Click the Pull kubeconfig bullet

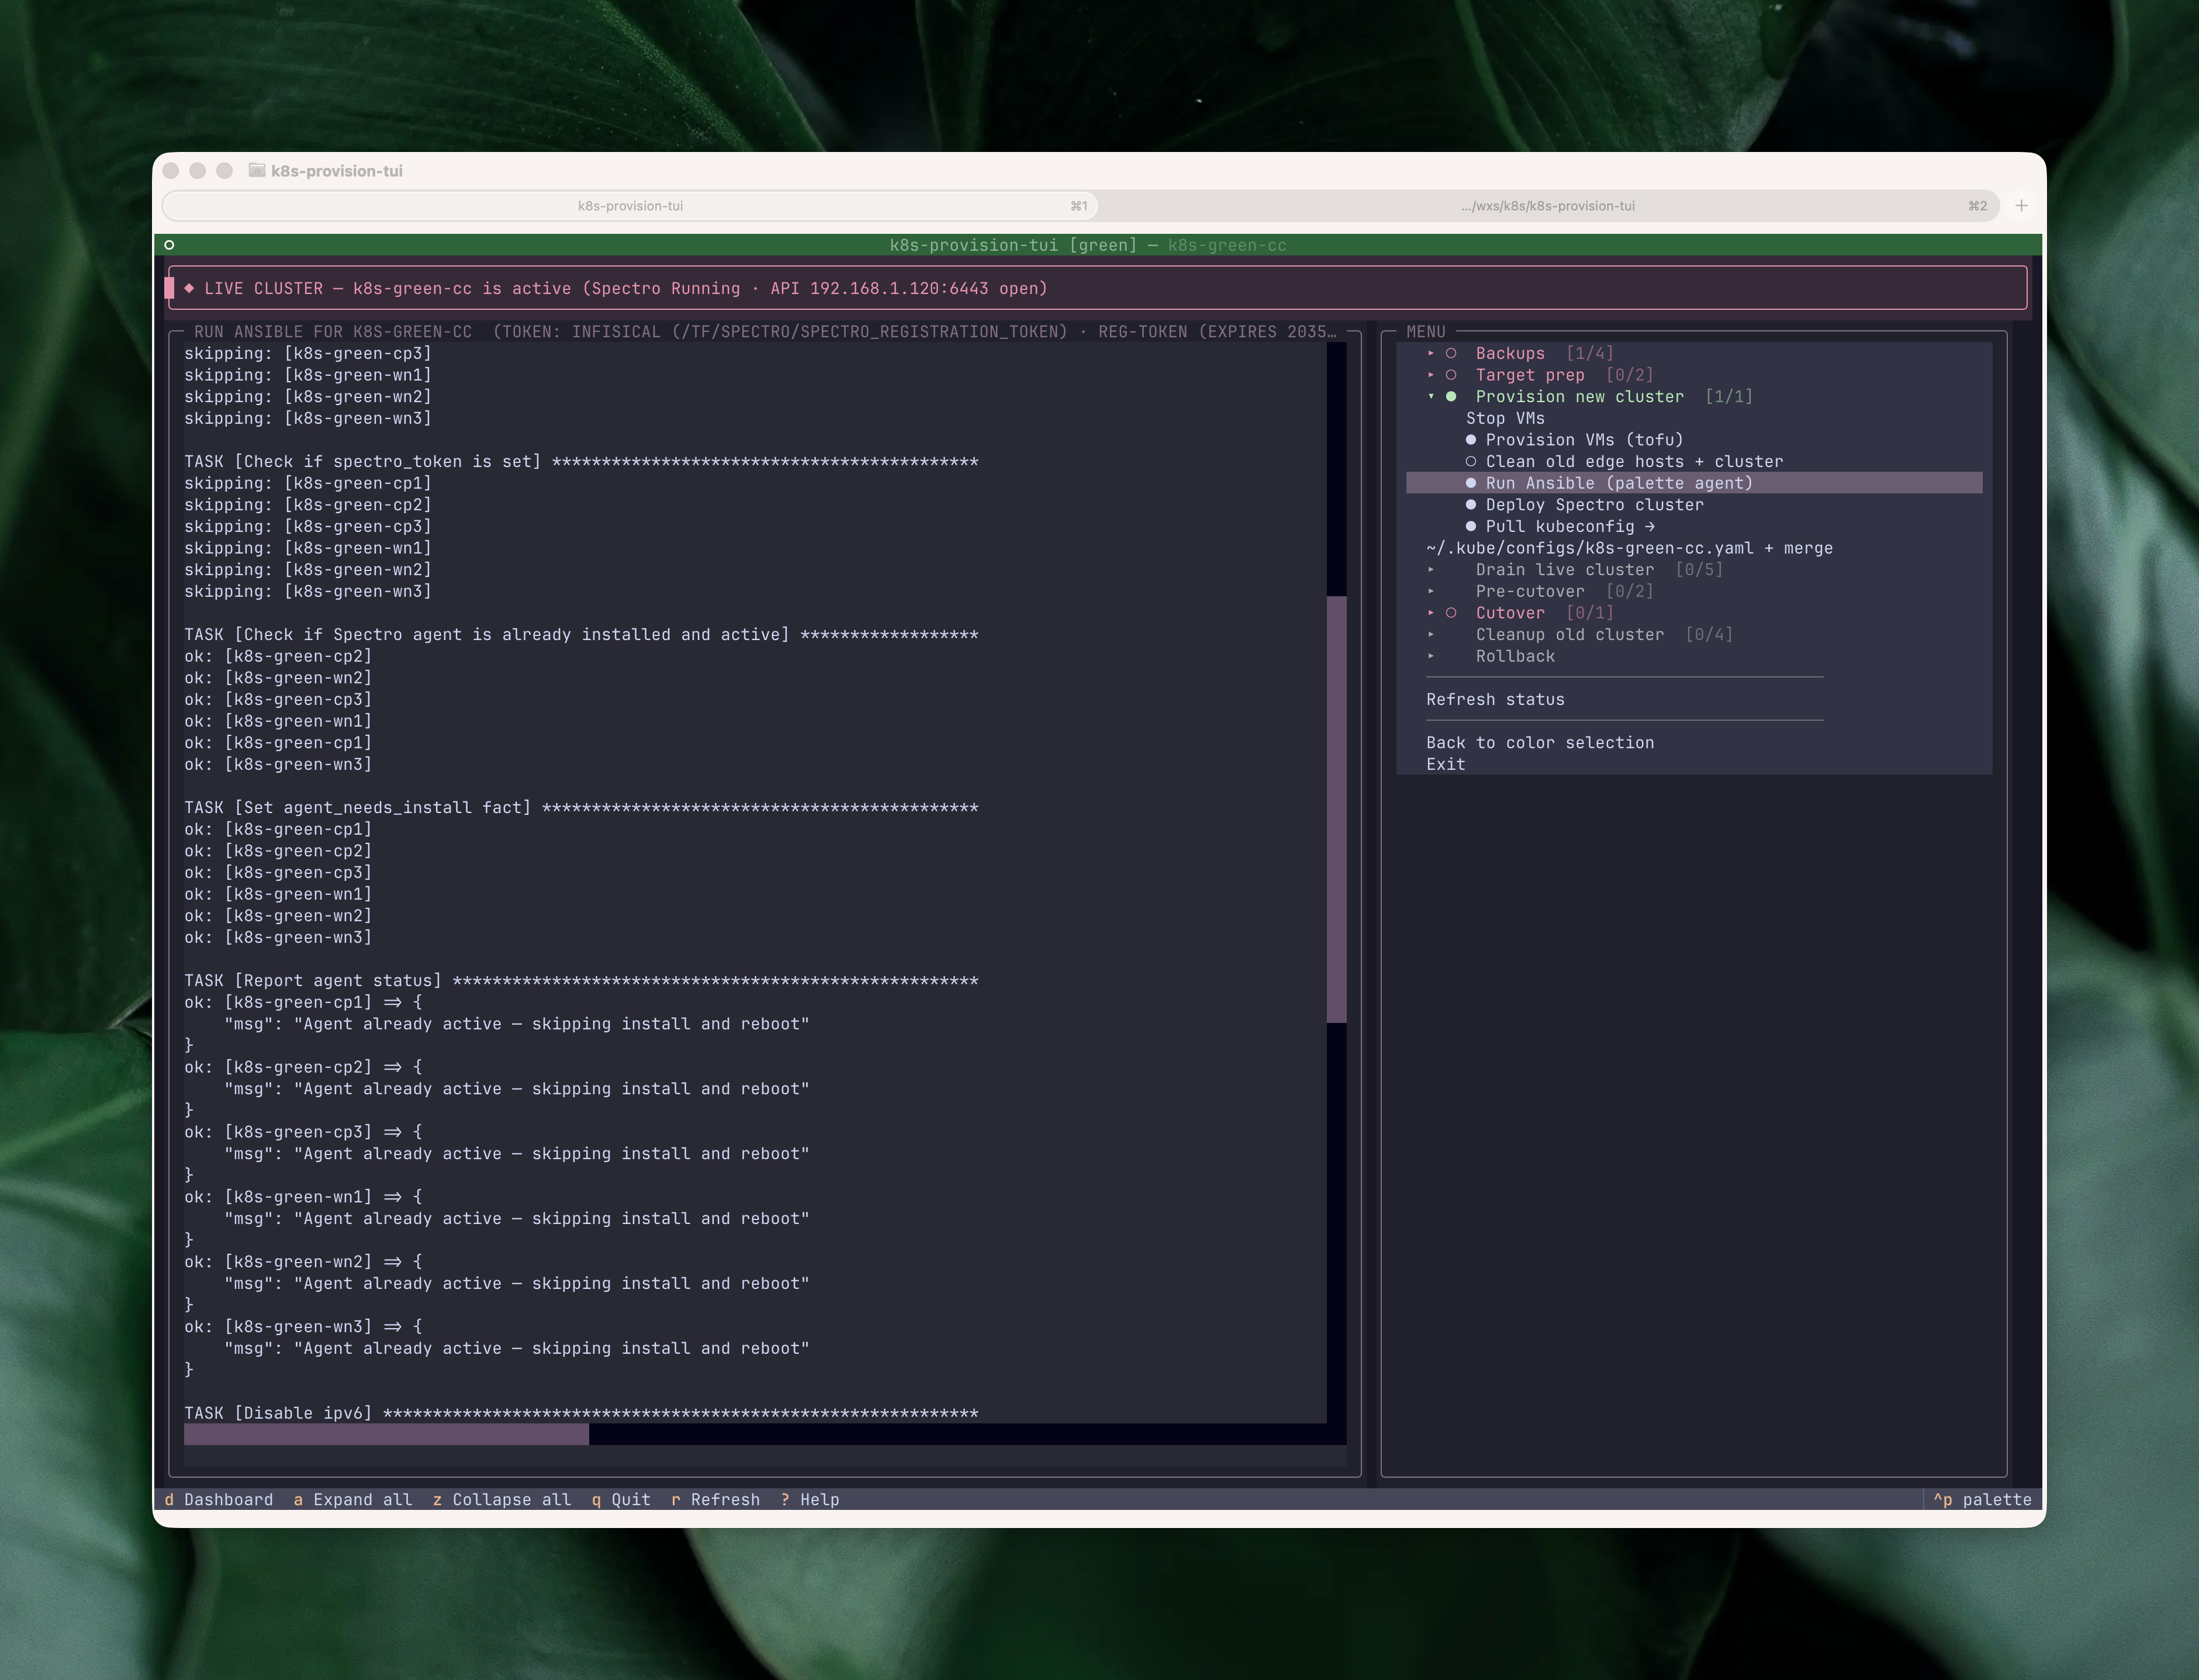pyautogui.click(x=1471, y=527)
